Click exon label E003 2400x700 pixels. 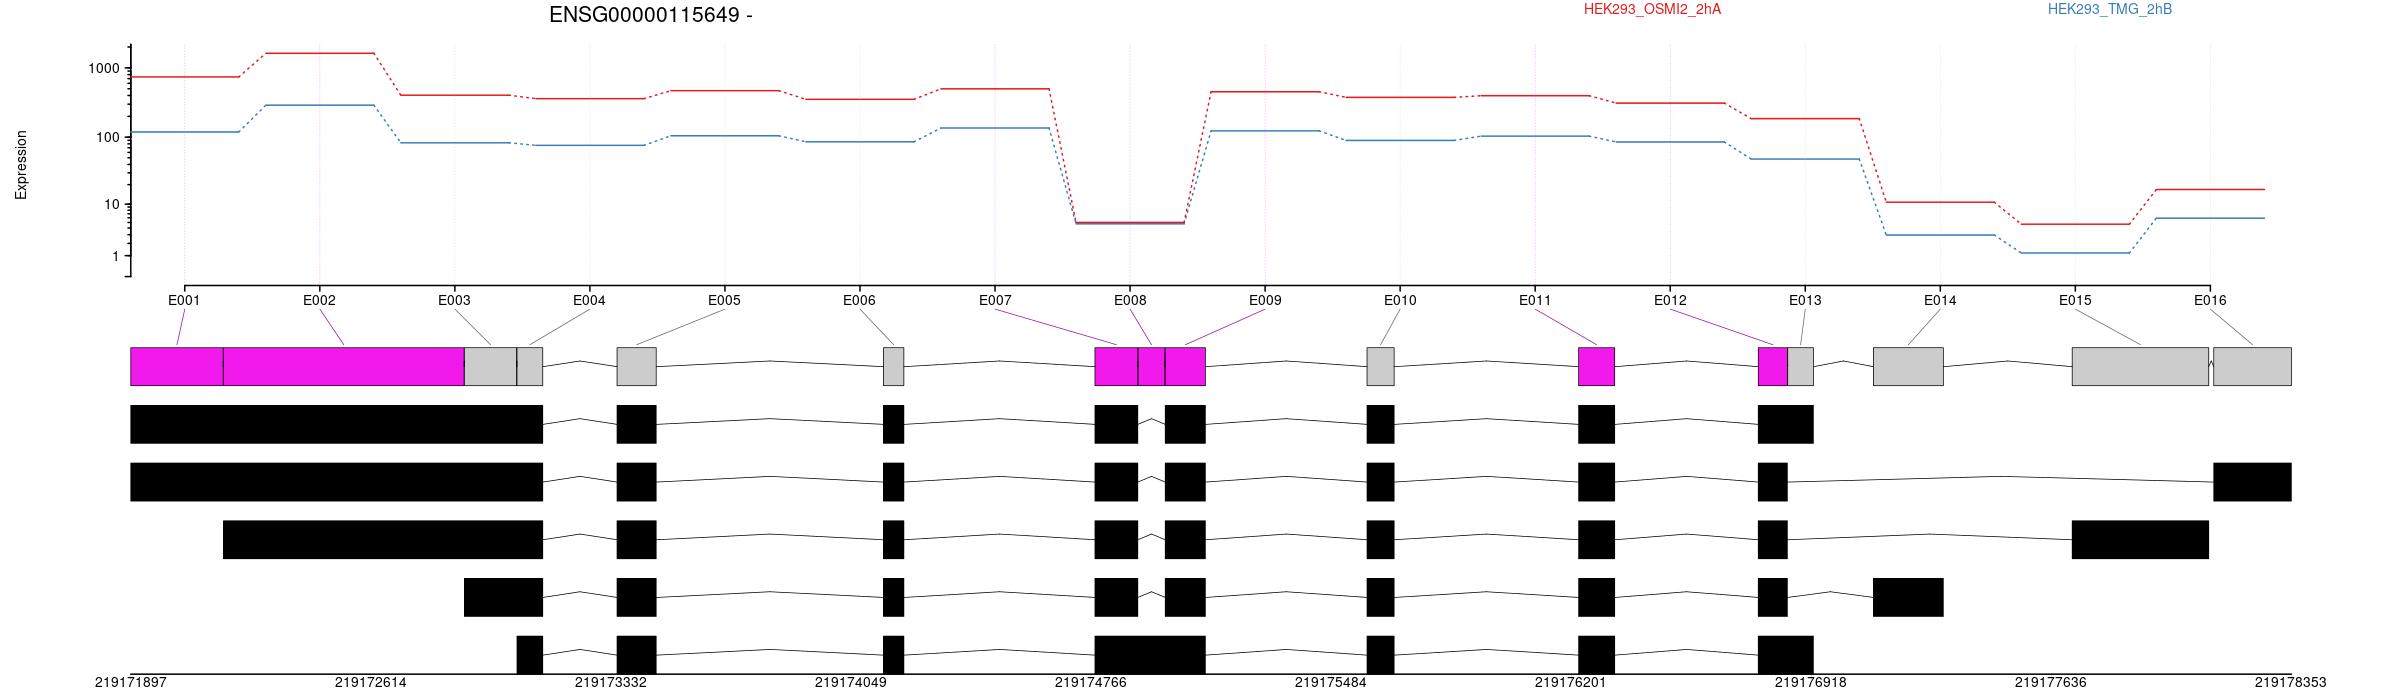[454, 300]
